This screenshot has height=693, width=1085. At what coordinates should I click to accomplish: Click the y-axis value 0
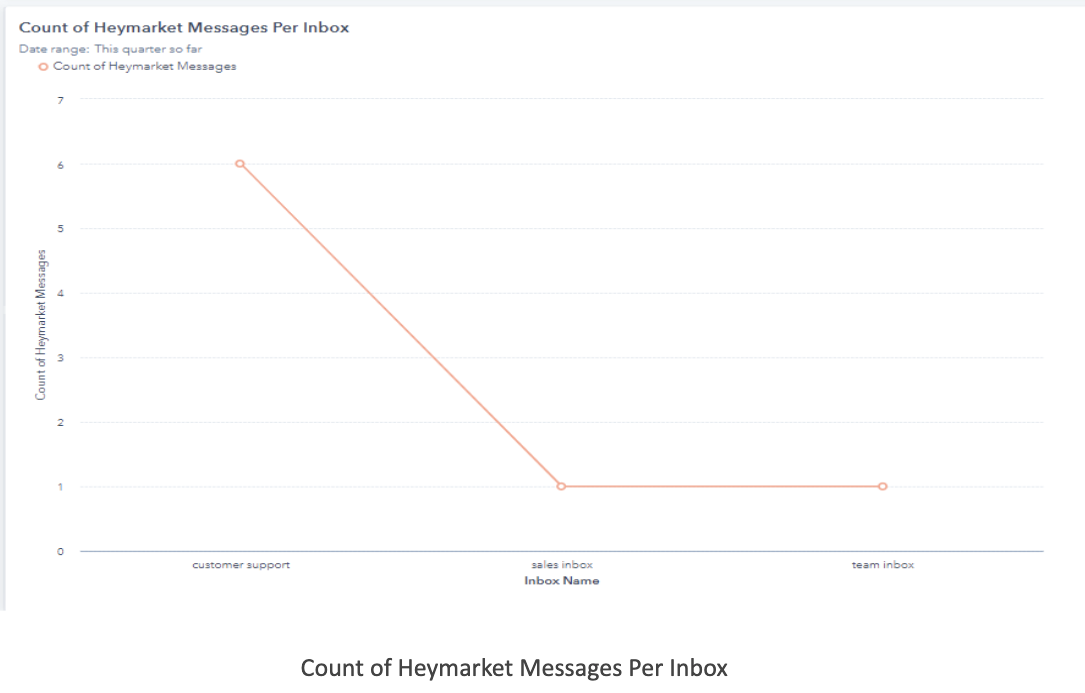click(61, 552)
